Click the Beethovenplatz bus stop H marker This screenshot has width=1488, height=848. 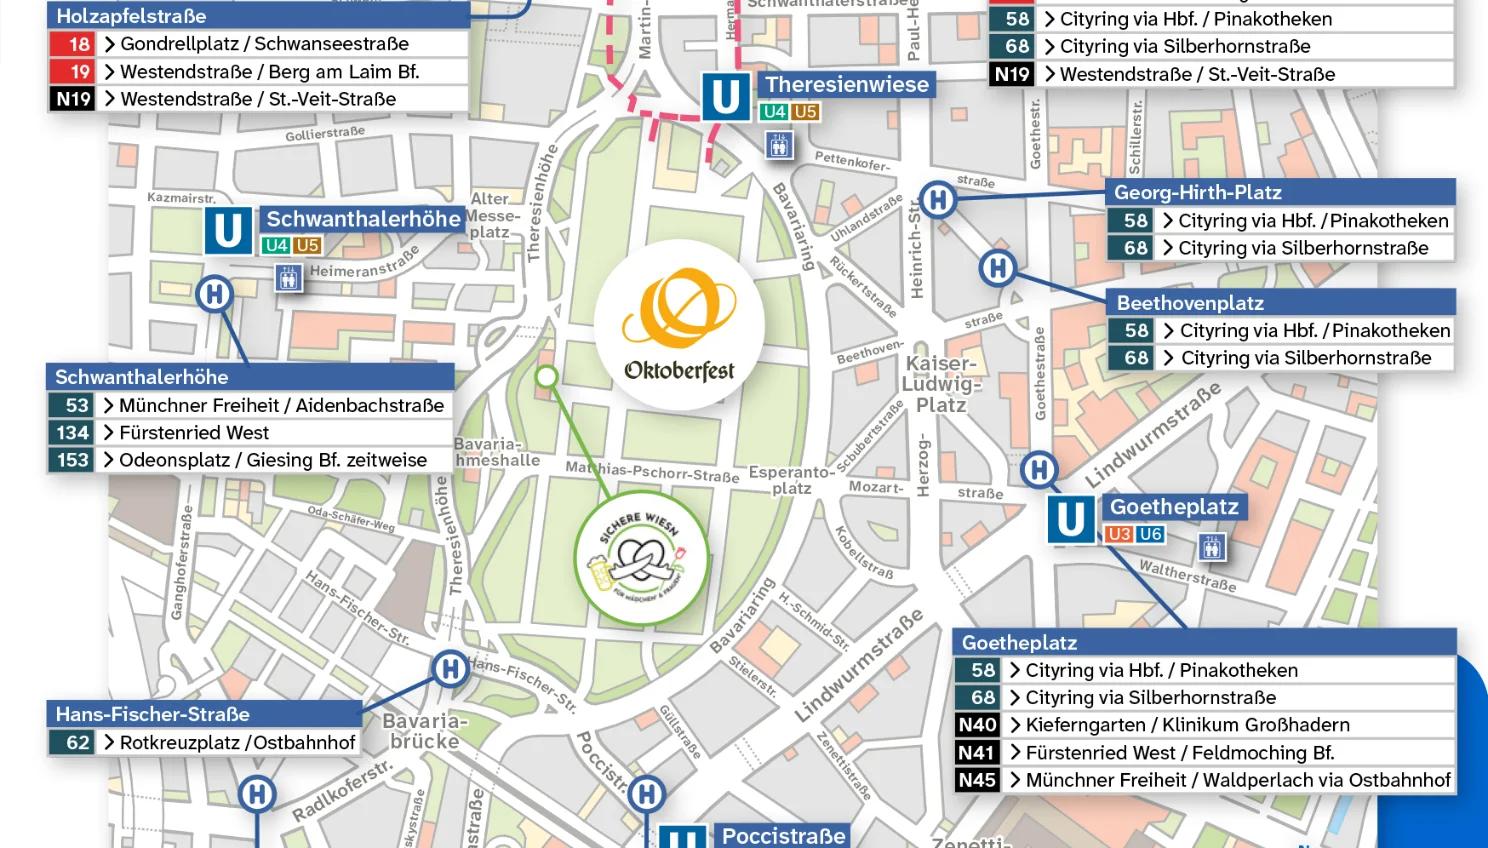[997, 268]
